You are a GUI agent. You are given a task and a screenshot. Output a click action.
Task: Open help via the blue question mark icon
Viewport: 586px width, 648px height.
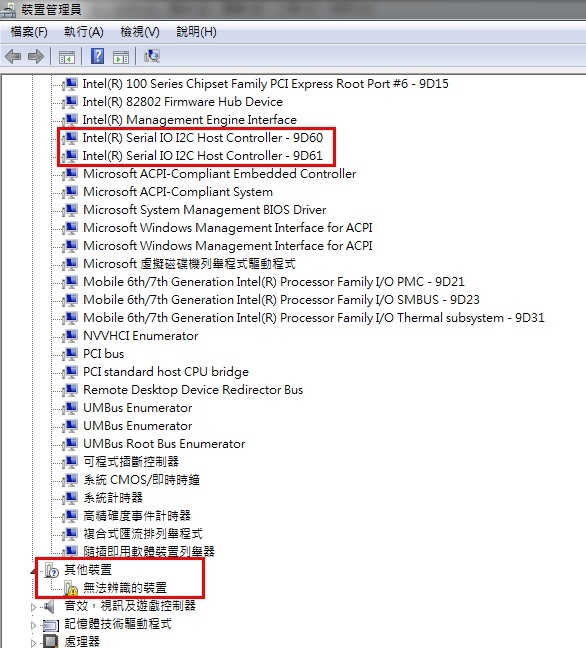click(98, 56)
